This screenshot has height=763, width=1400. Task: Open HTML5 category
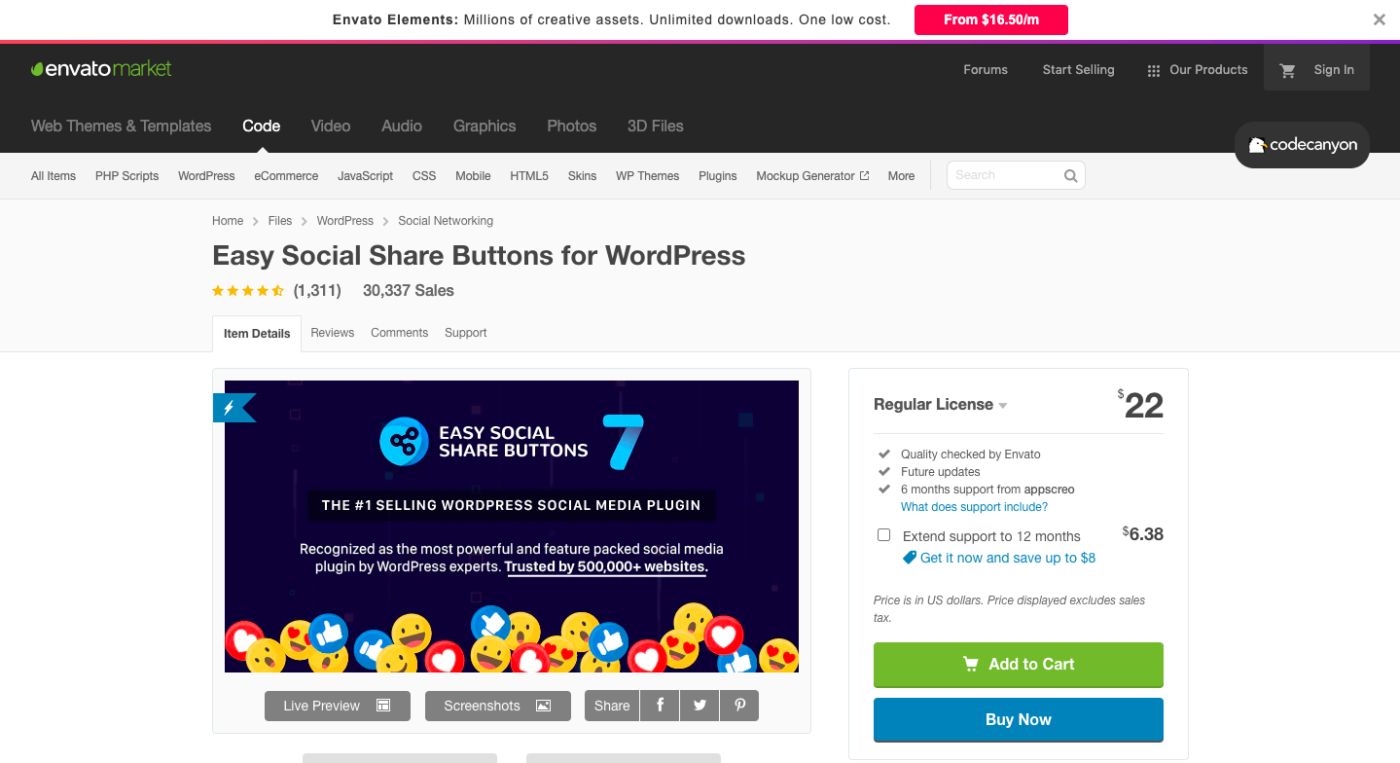(x=529, y=176)
